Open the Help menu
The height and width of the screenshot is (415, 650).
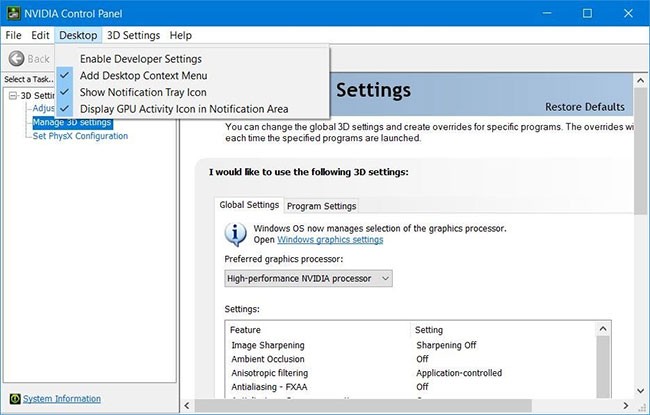(181, 35)
